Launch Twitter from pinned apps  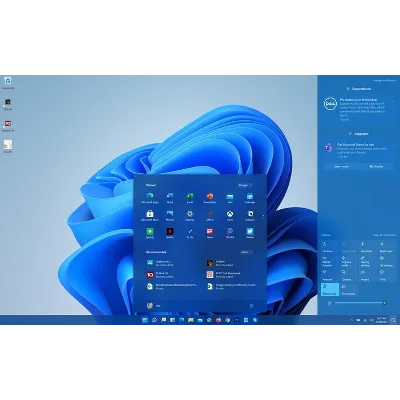pyautogui.click(x=250, y=233)
